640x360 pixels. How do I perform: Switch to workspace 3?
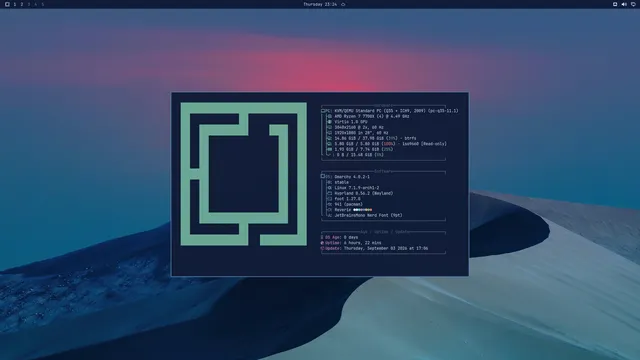point(29,4)
